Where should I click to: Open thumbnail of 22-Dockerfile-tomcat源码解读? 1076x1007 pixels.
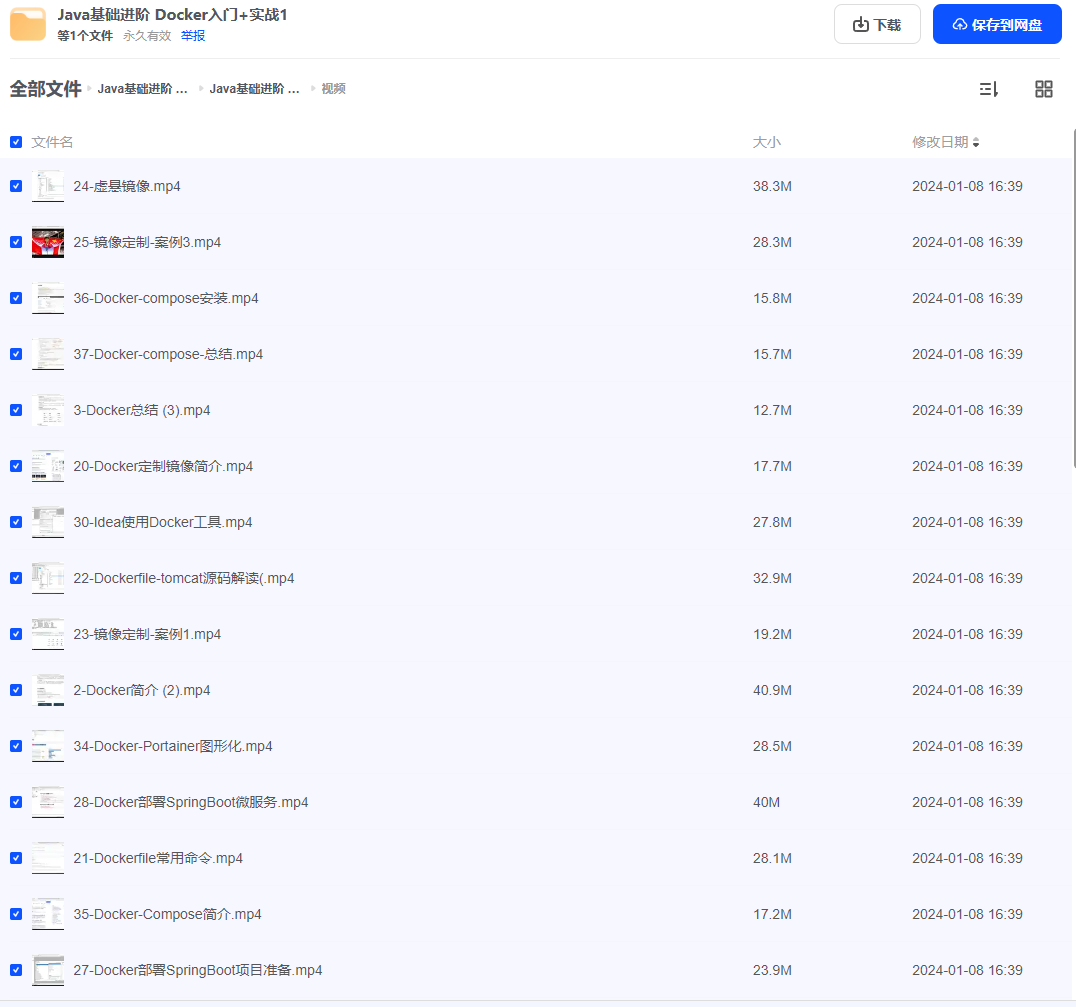48,578
